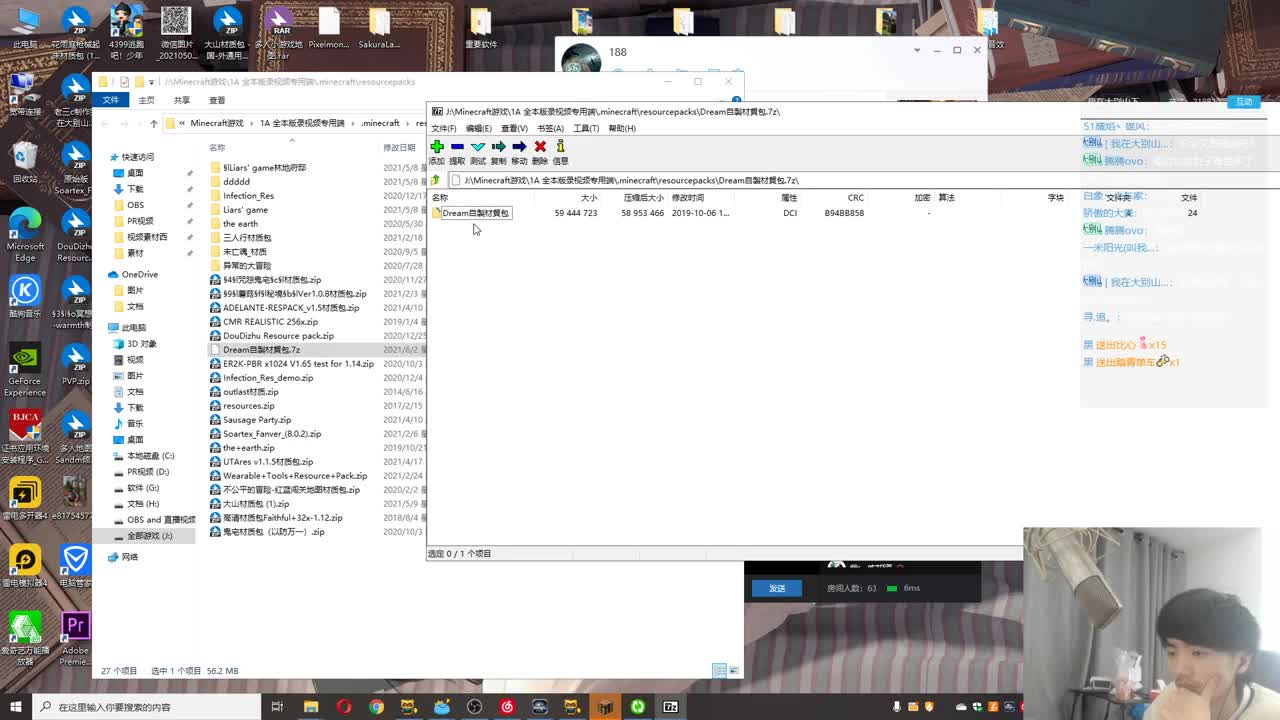
Task: Click the up-one-level folder arrow in 7-Zip
Action: tap(435, 180)
